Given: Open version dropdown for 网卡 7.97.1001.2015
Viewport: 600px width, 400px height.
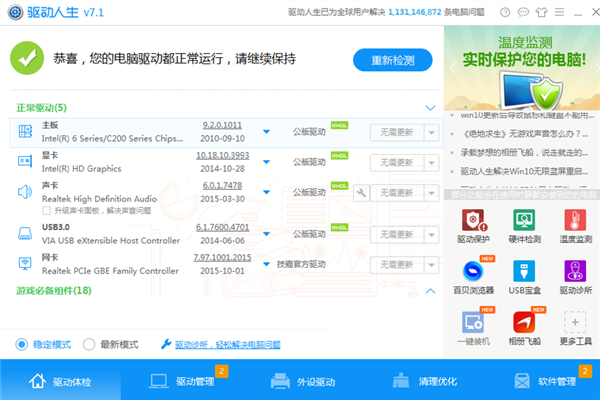Looking at the screenshot, I should click(267, 264).
